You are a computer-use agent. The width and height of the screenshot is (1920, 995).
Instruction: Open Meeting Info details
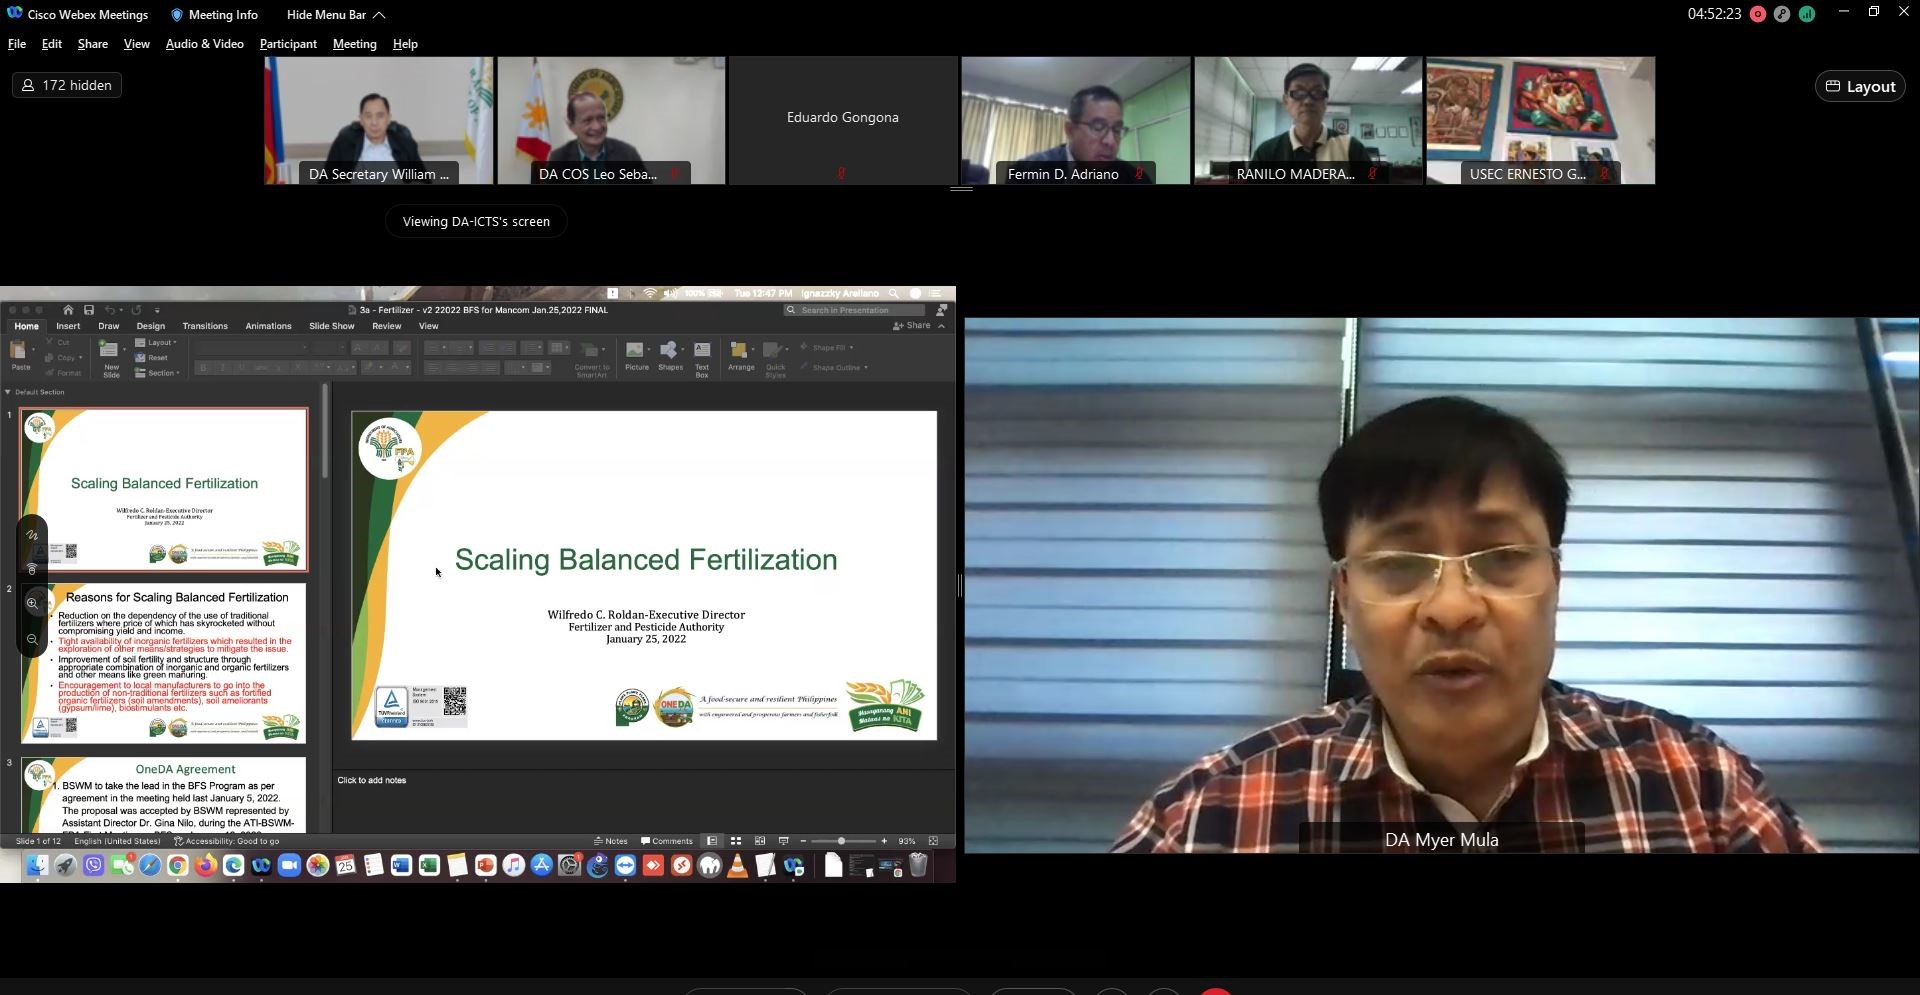214,15
